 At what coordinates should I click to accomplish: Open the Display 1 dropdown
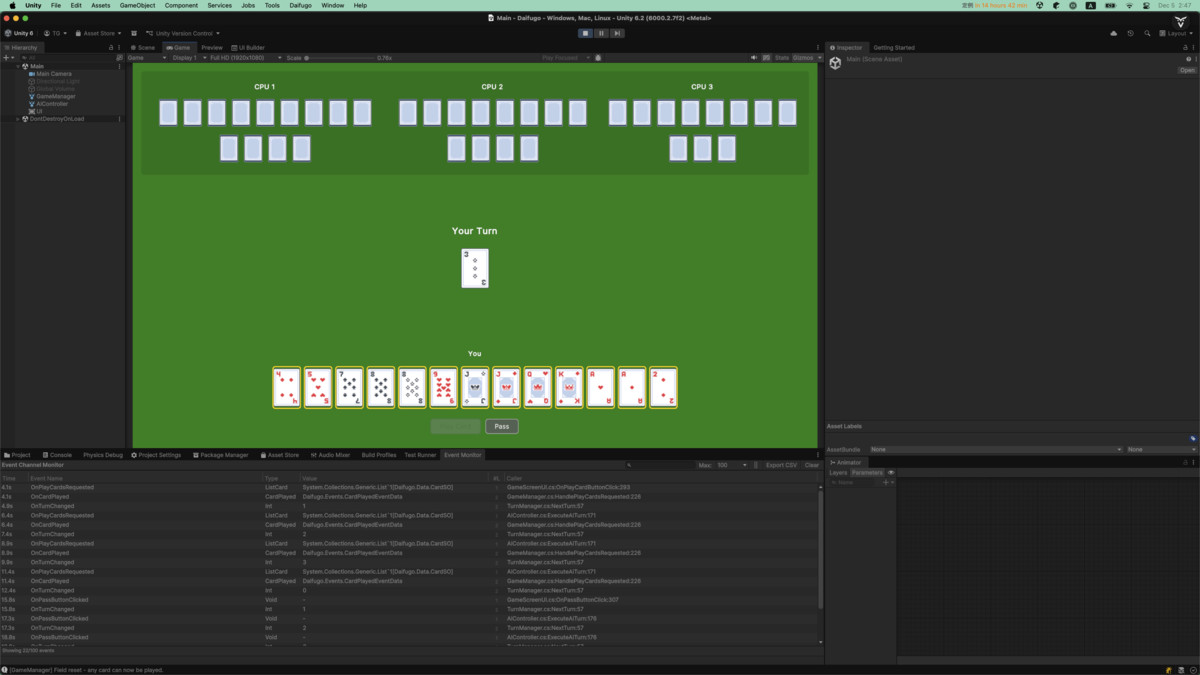pyautogui.click(x=189, y=57)
